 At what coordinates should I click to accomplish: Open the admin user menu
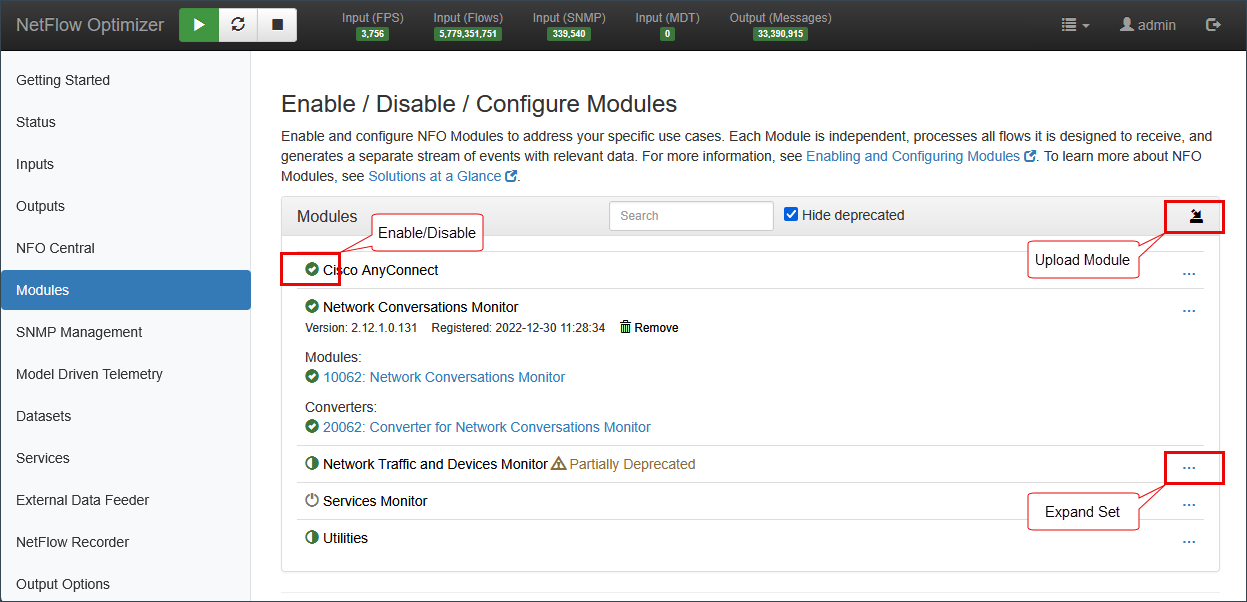pos(1148,25)
